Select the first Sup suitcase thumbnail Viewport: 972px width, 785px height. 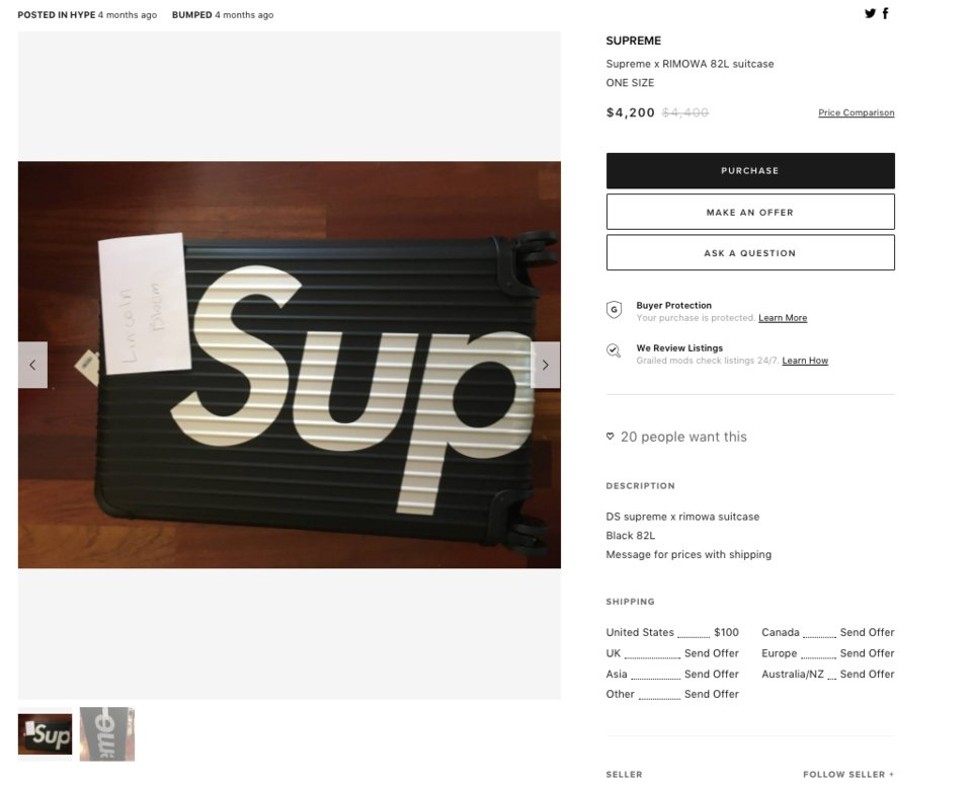(45, 734)
